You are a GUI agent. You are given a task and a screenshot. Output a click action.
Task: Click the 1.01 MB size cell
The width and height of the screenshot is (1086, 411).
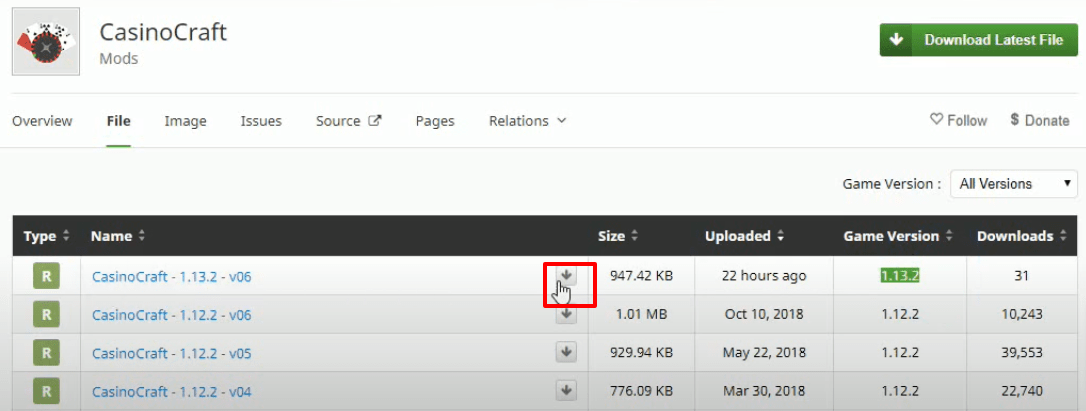(x=641, y=314)
